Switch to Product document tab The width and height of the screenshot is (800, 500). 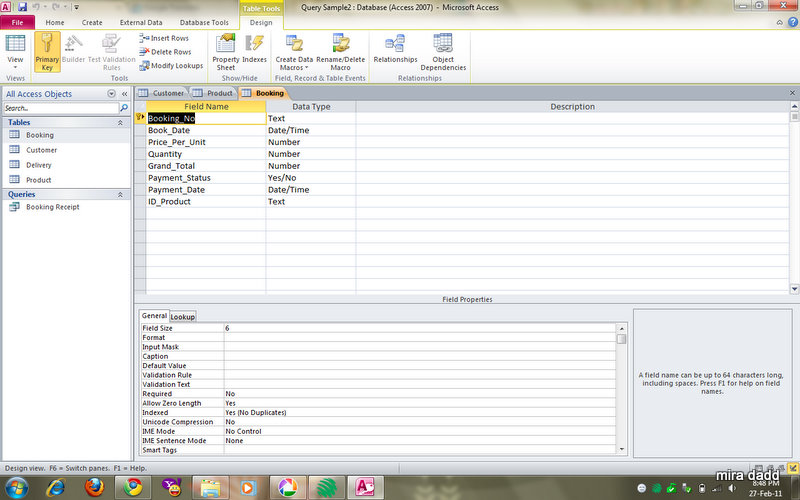(214, 93)
